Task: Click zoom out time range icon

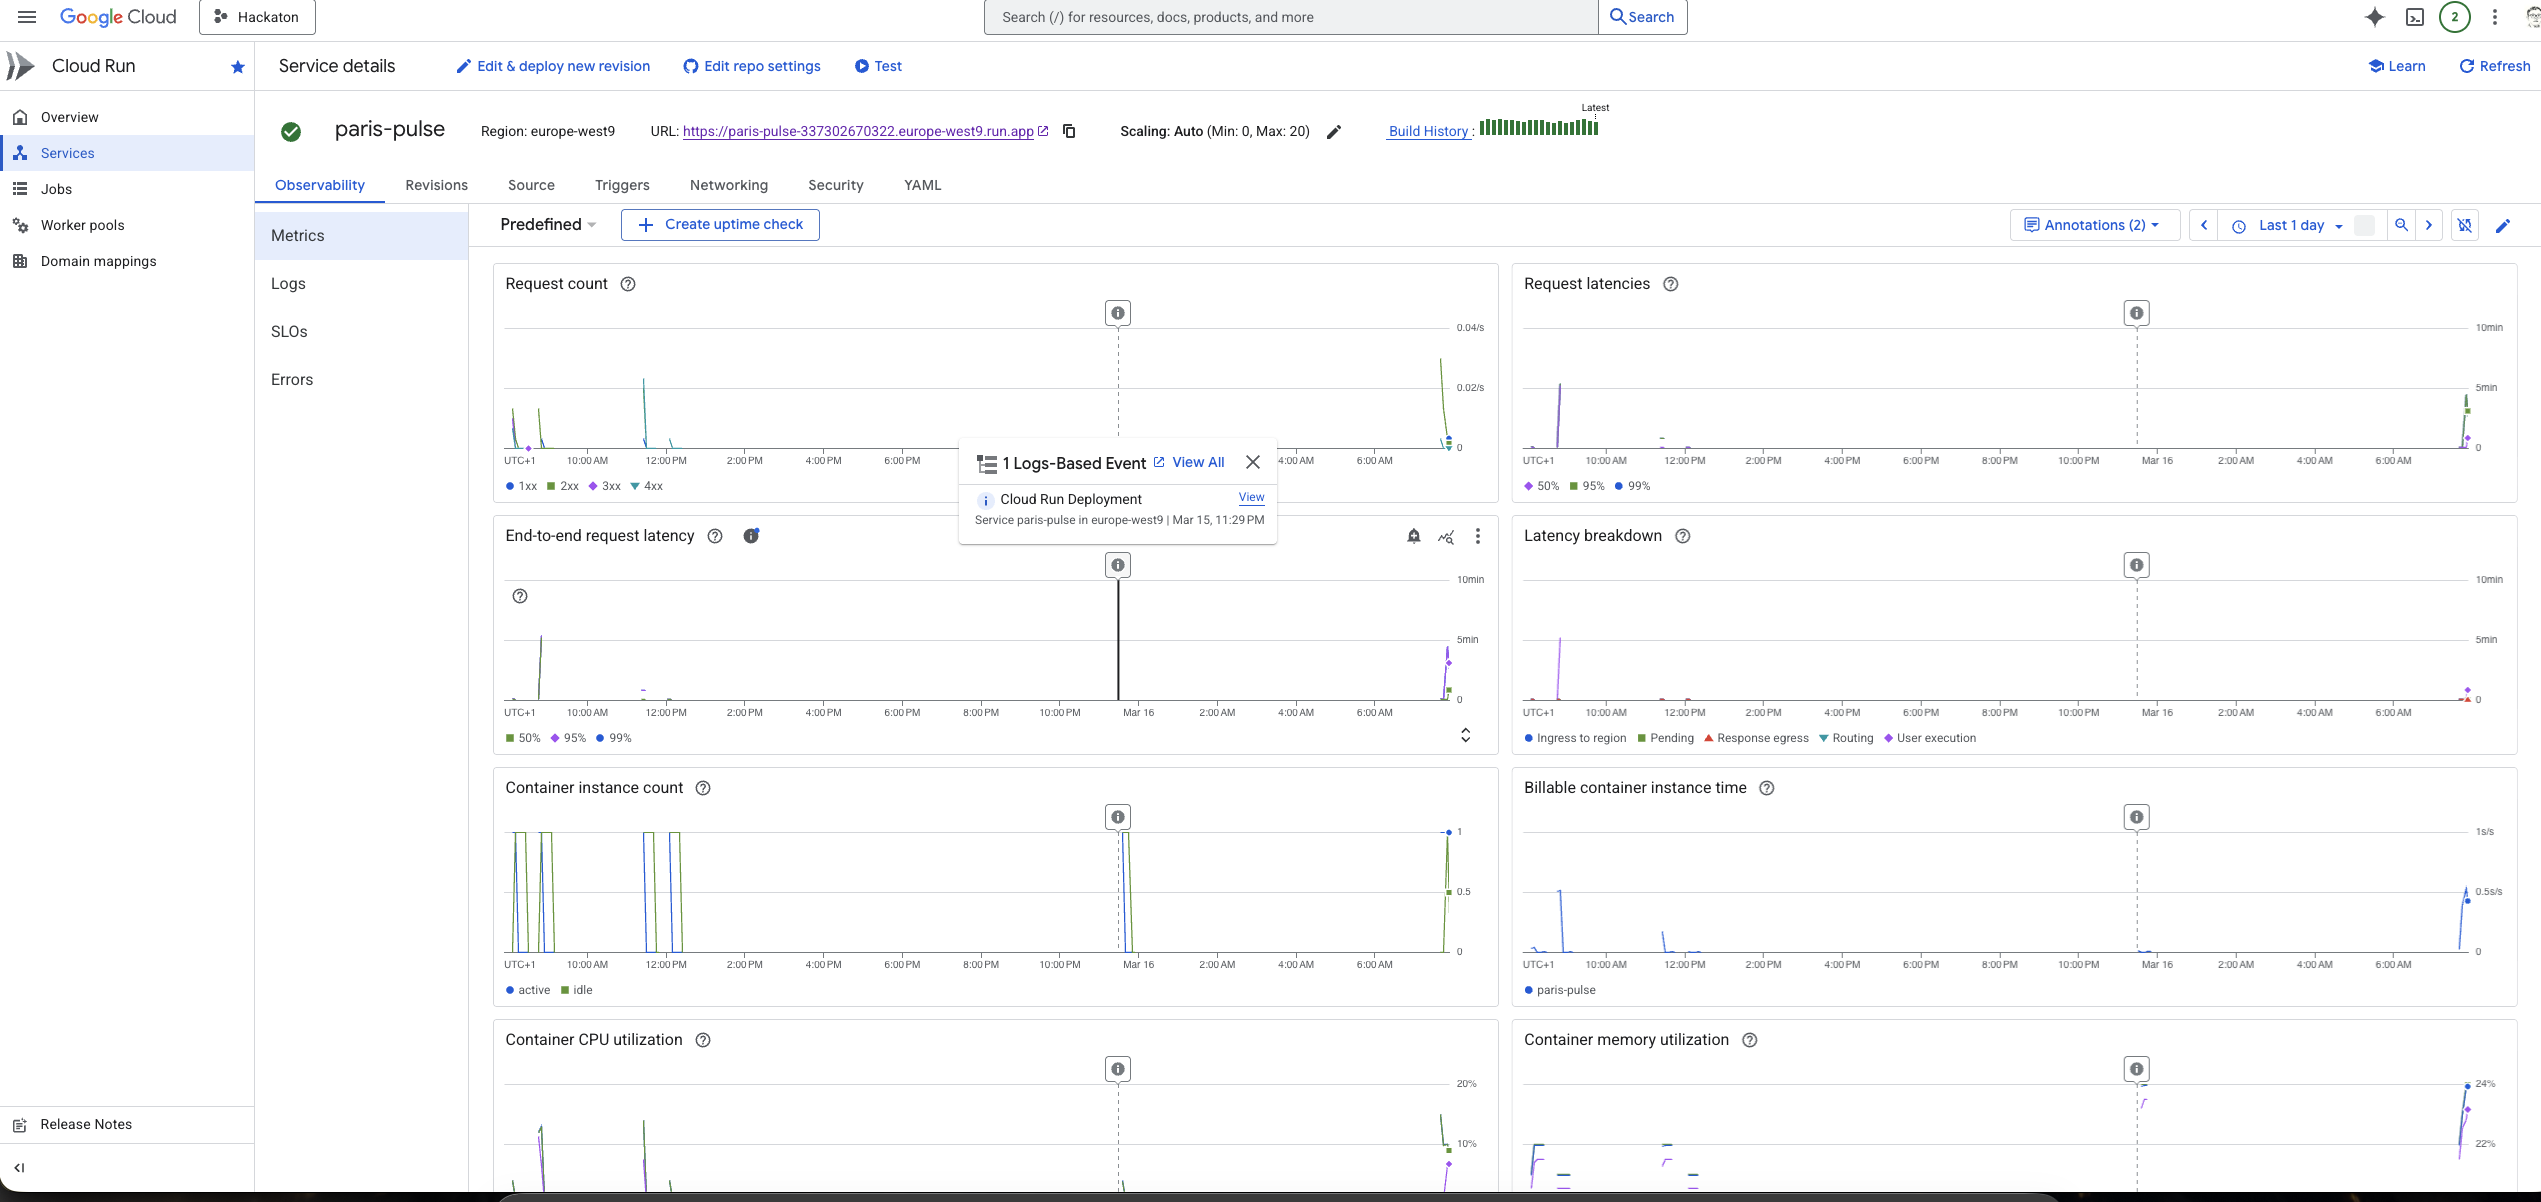Action: 2401,226
